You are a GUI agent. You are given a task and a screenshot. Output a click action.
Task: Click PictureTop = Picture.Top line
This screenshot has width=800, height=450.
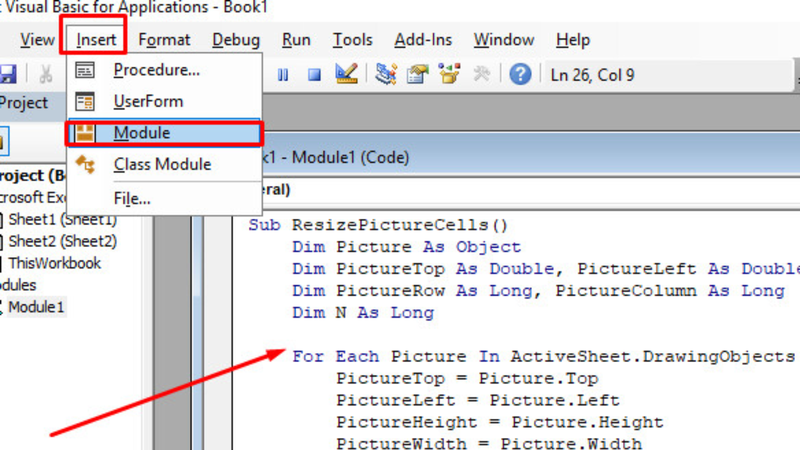click(x=467, y=379)
